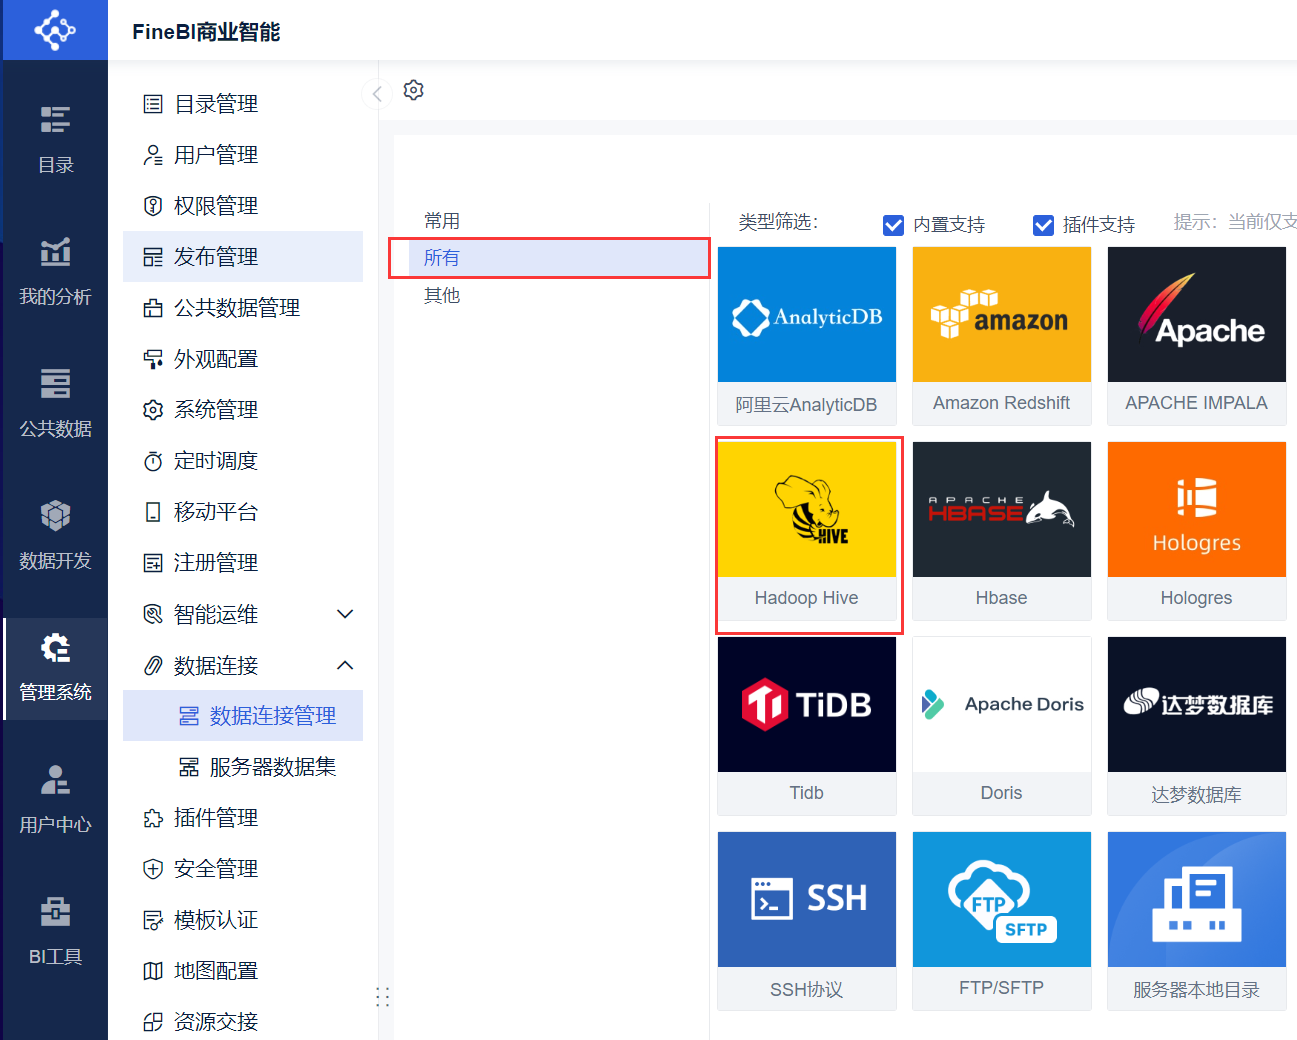Open 权限管理 menu item
This screenshot has width=1297, height=1040.
(x=243, y=206)
